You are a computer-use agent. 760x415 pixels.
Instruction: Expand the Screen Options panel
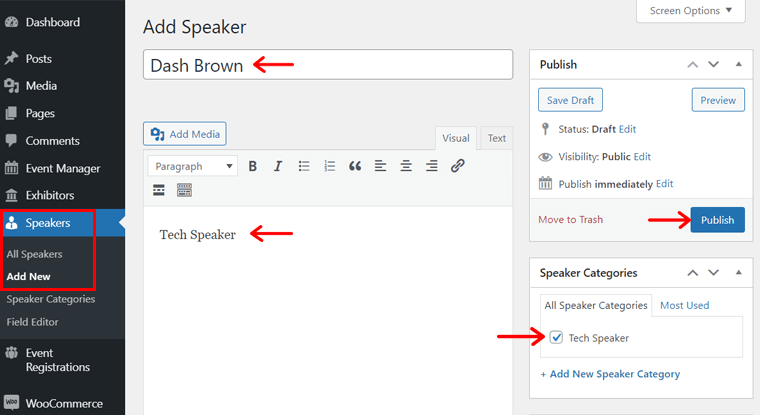(691, 11)
